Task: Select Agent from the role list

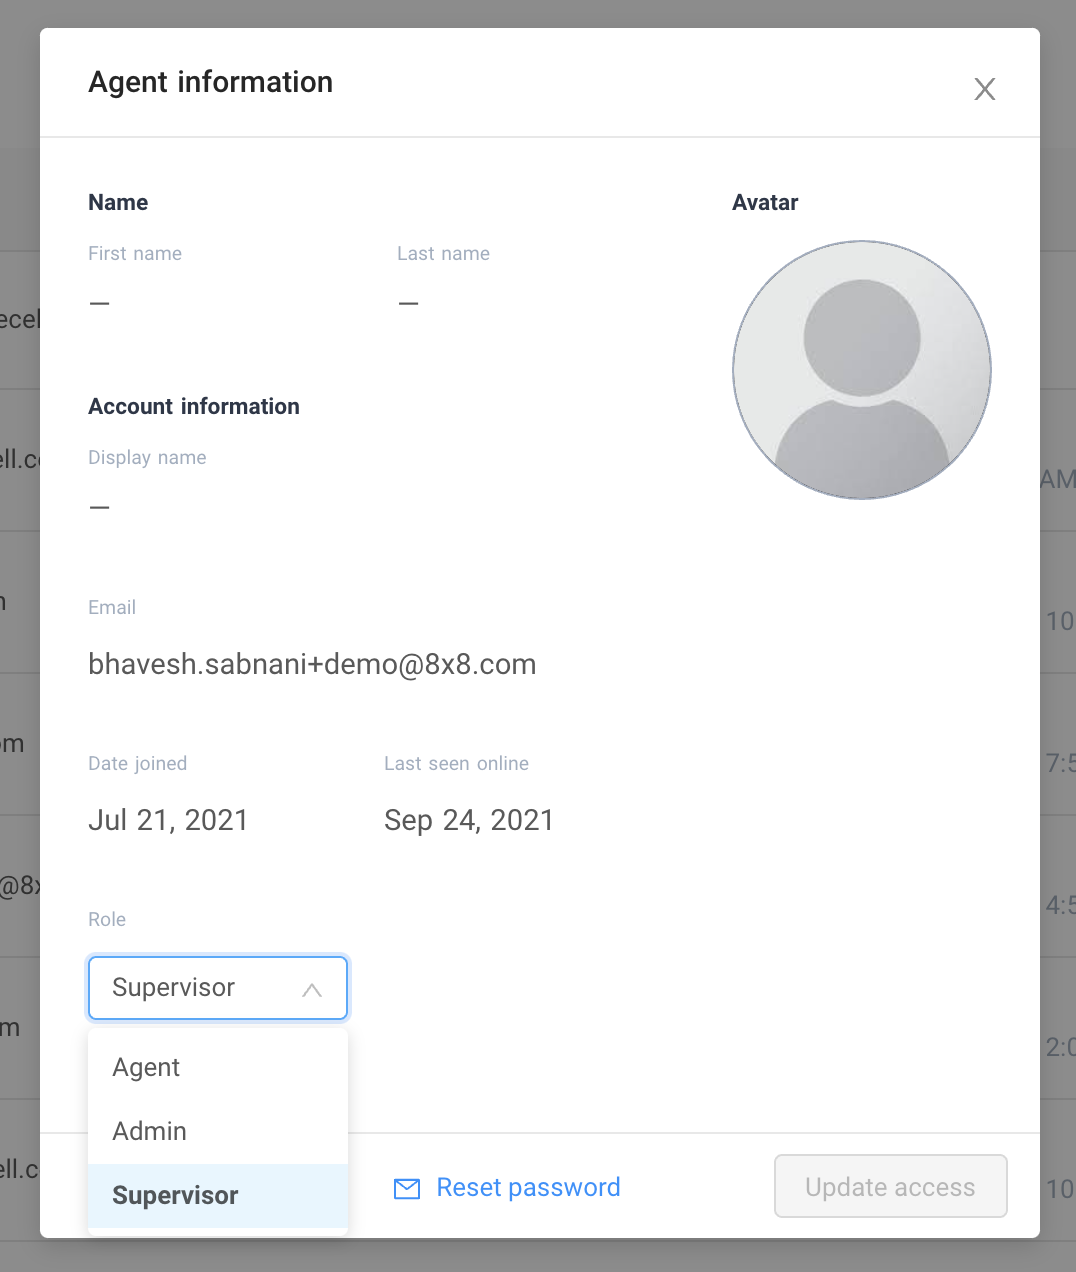Action: pyautogui.click(x=147, y=1067)
